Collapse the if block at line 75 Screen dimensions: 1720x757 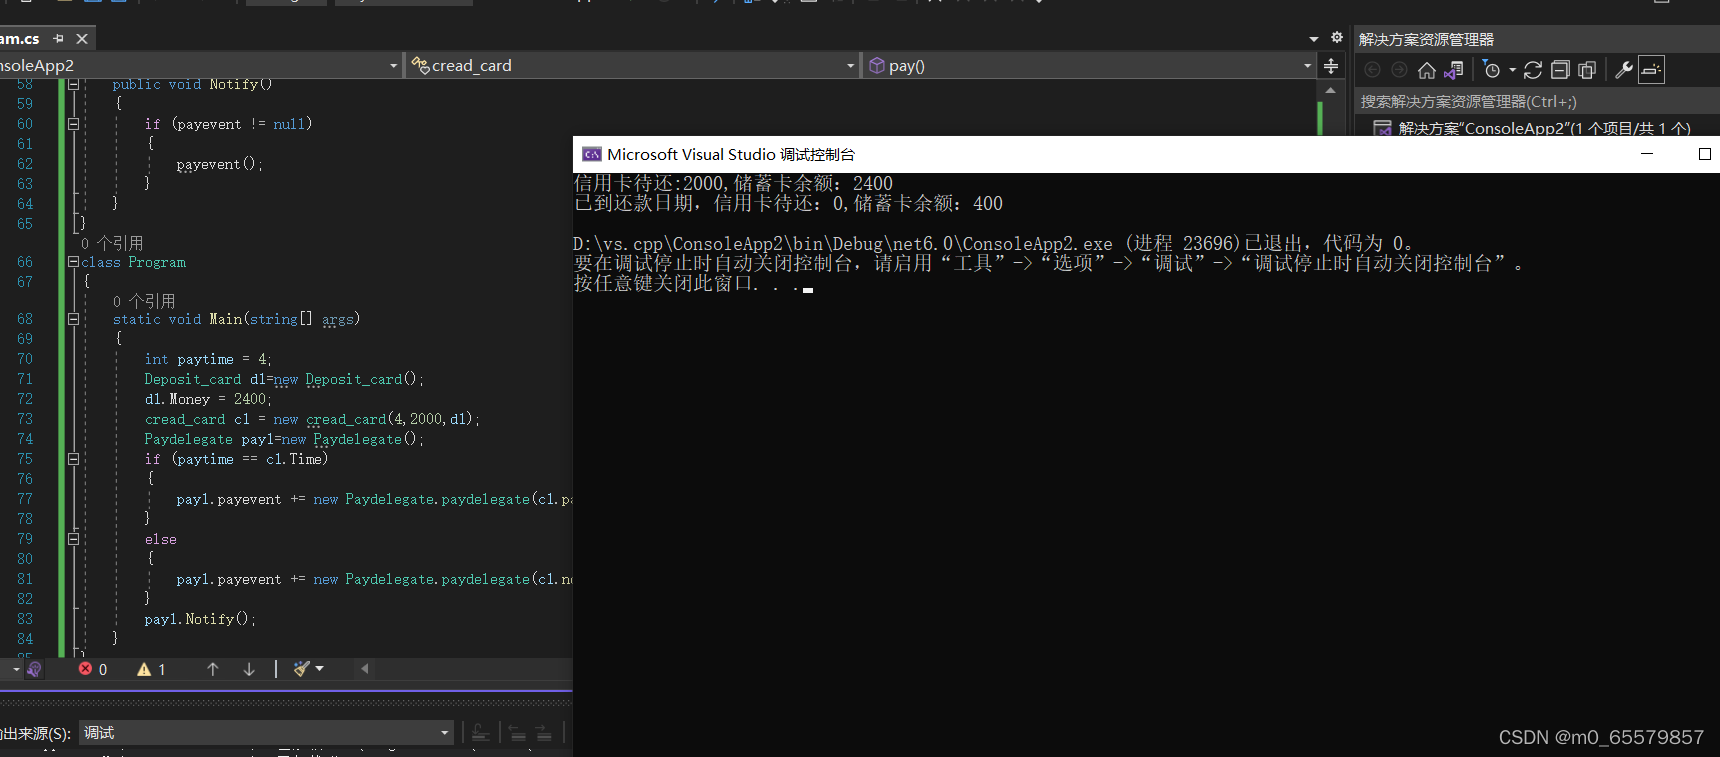(x=73, y=459)
